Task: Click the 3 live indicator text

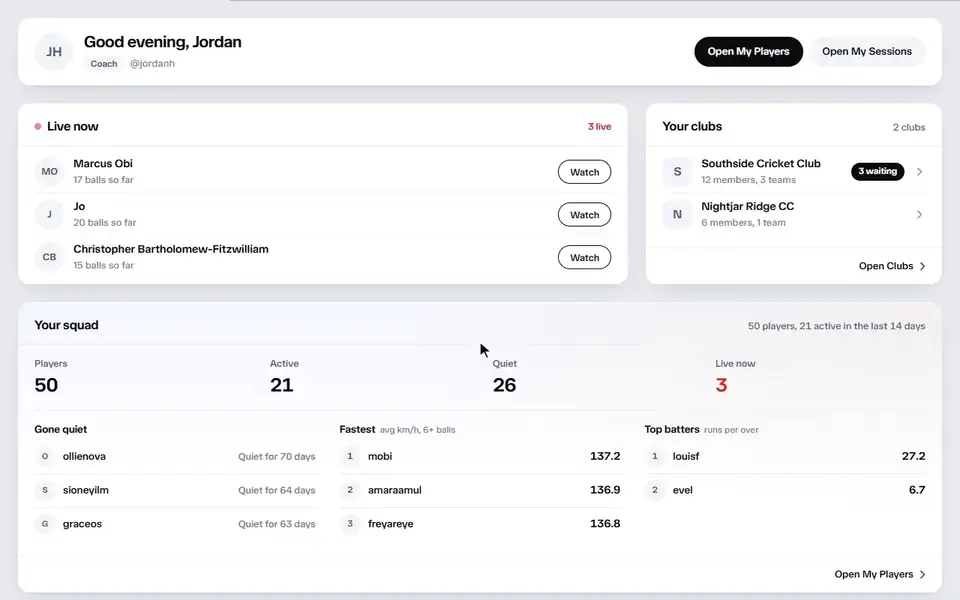Action: coord(599,127)
